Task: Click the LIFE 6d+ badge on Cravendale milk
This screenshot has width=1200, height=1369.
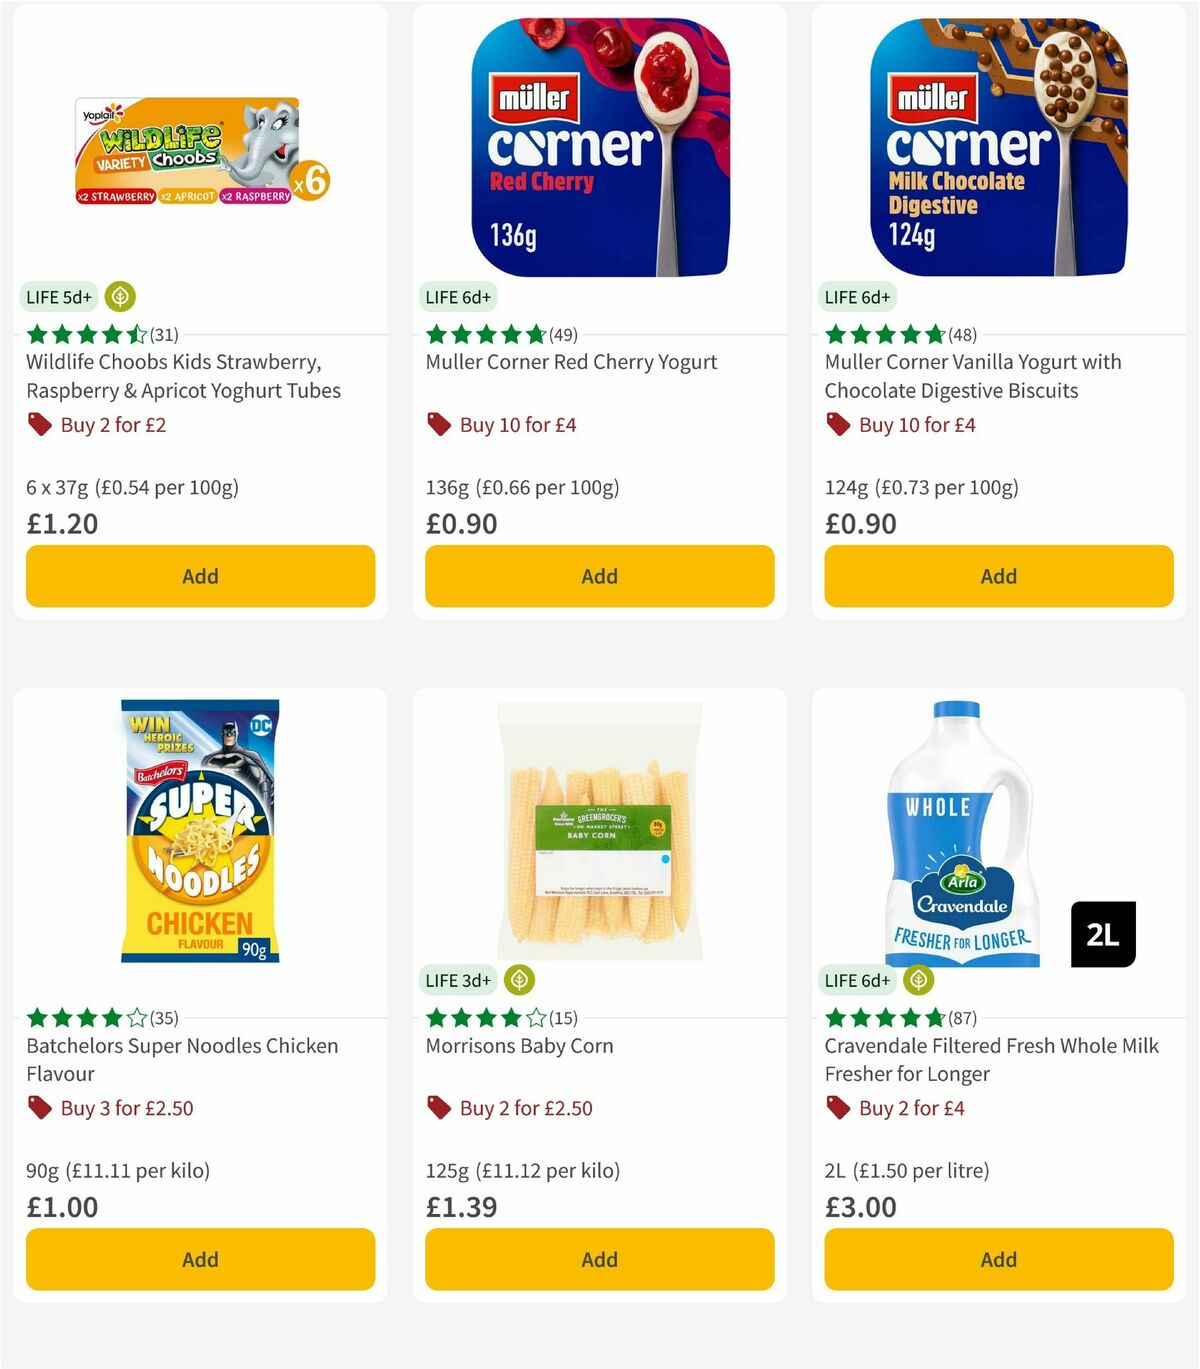Action: (x=855, y=981)
